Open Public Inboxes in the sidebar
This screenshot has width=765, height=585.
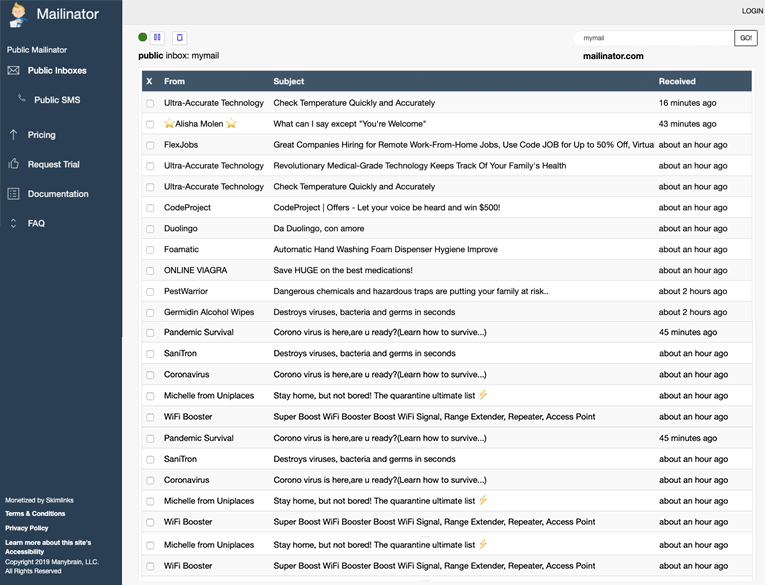(57, 71)
